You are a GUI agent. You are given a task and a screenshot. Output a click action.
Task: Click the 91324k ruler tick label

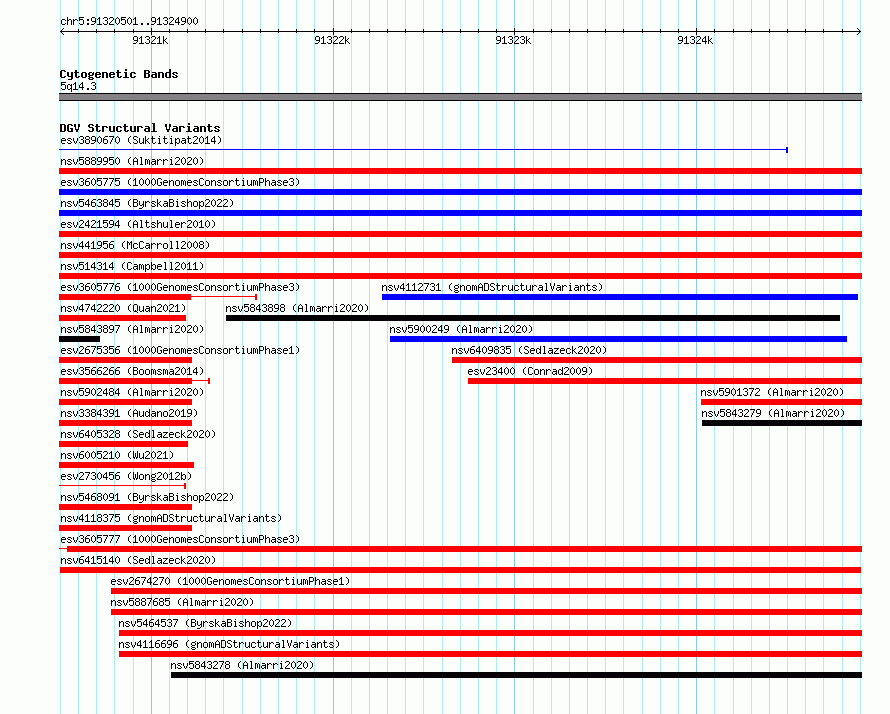695,40
